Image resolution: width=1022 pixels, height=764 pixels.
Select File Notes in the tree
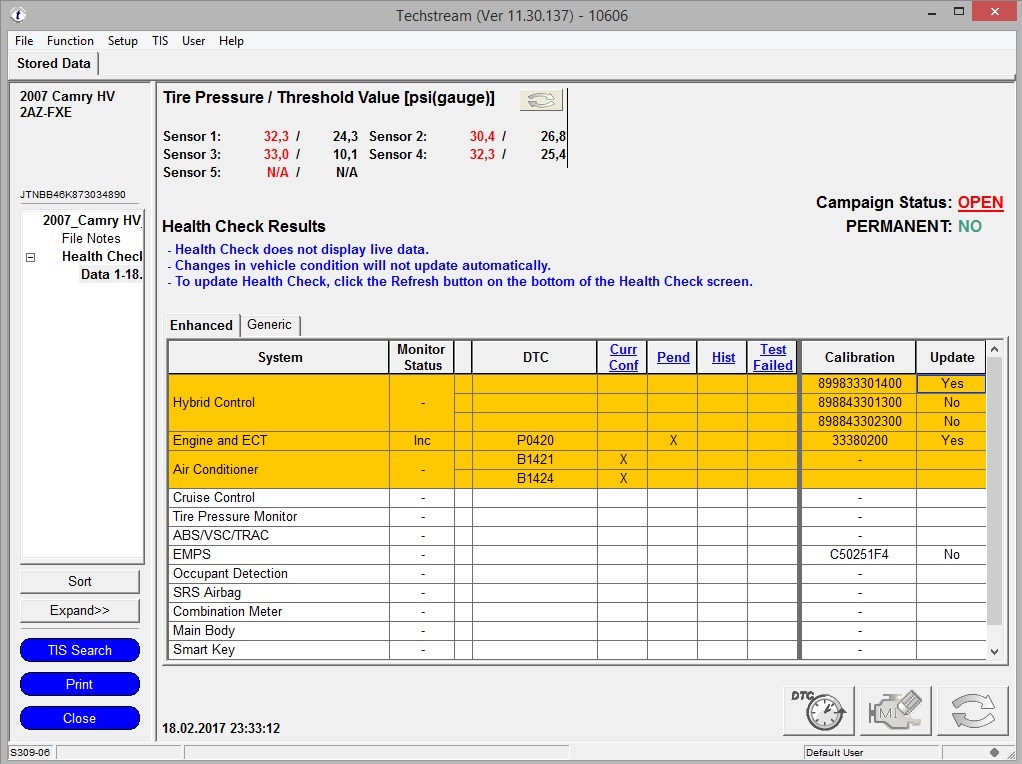tap(91, 238)
